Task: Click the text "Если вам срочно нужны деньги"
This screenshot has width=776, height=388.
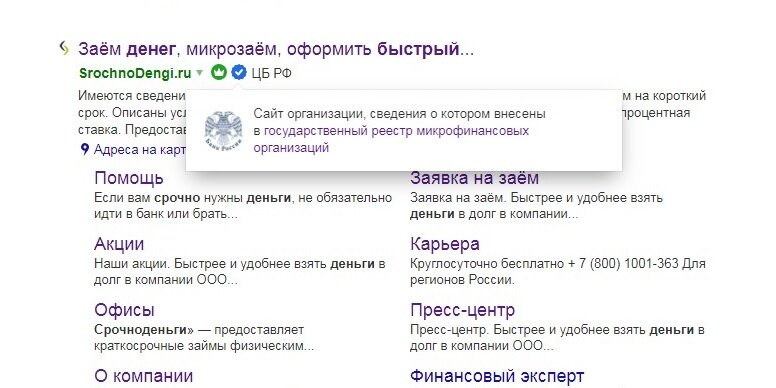Action: pyautogui.click(x=193, y=198)
